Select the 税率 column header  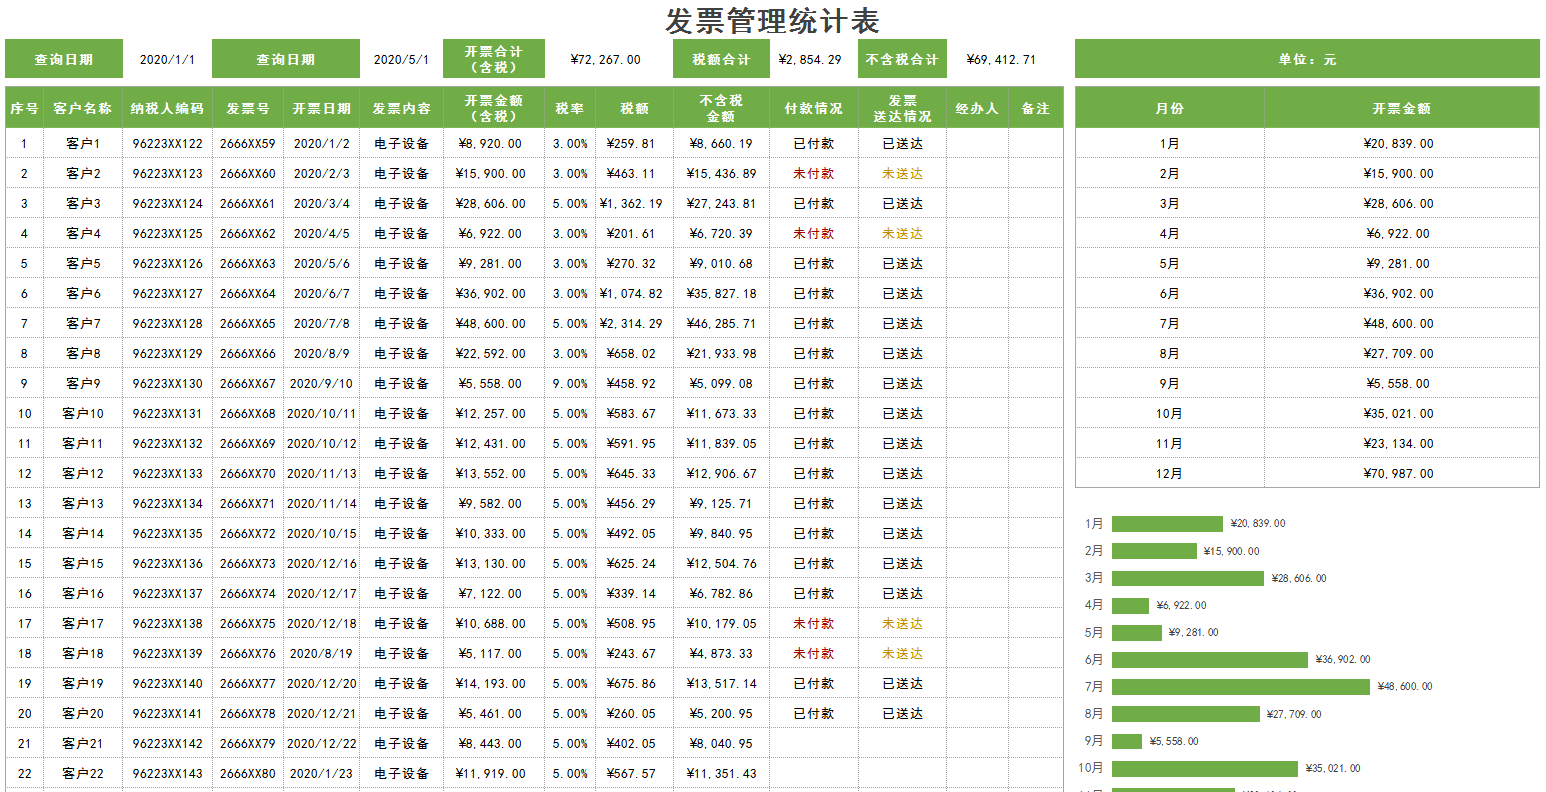(570, 108)
